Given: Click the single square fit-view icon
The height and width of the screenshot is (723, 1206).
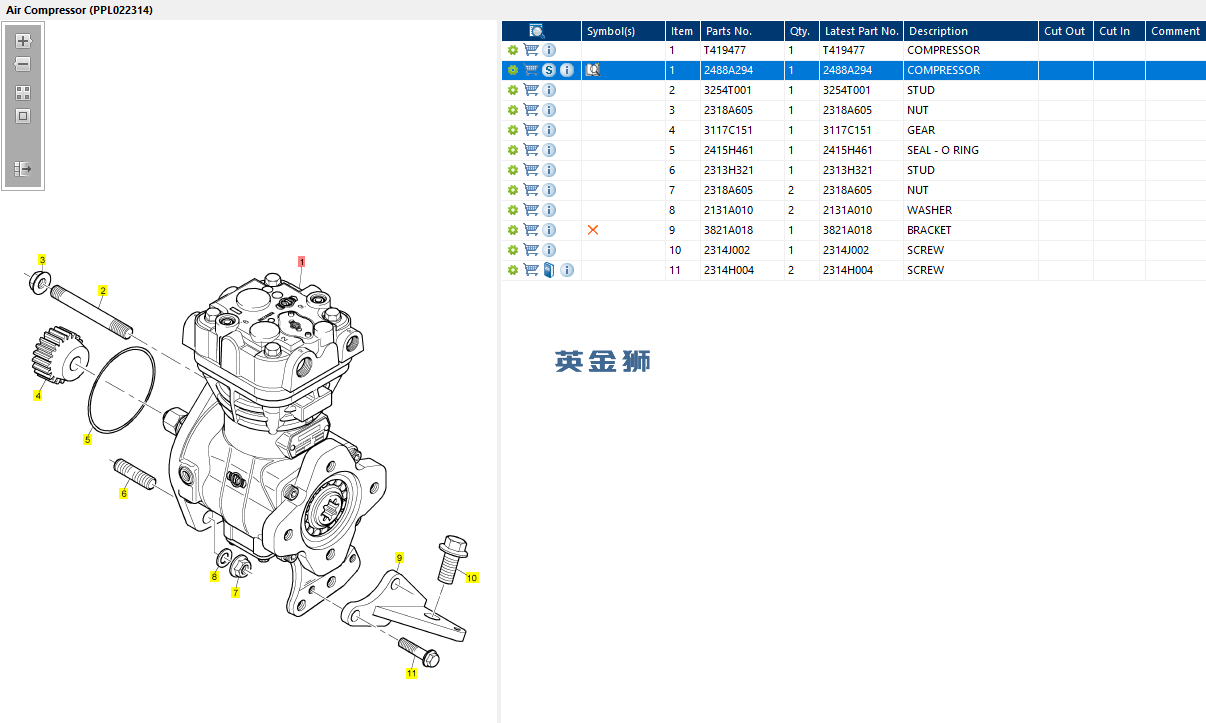Looking at the screenshot, I should tap(23, 116).
